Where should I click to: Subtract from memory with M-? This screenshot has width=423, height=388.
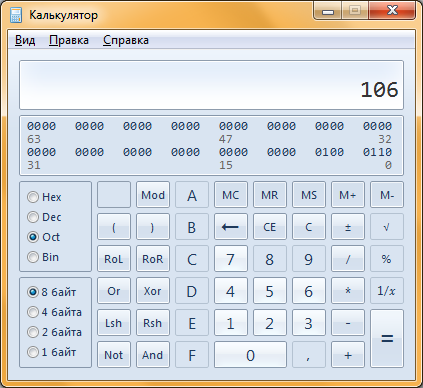pos(387,195)
